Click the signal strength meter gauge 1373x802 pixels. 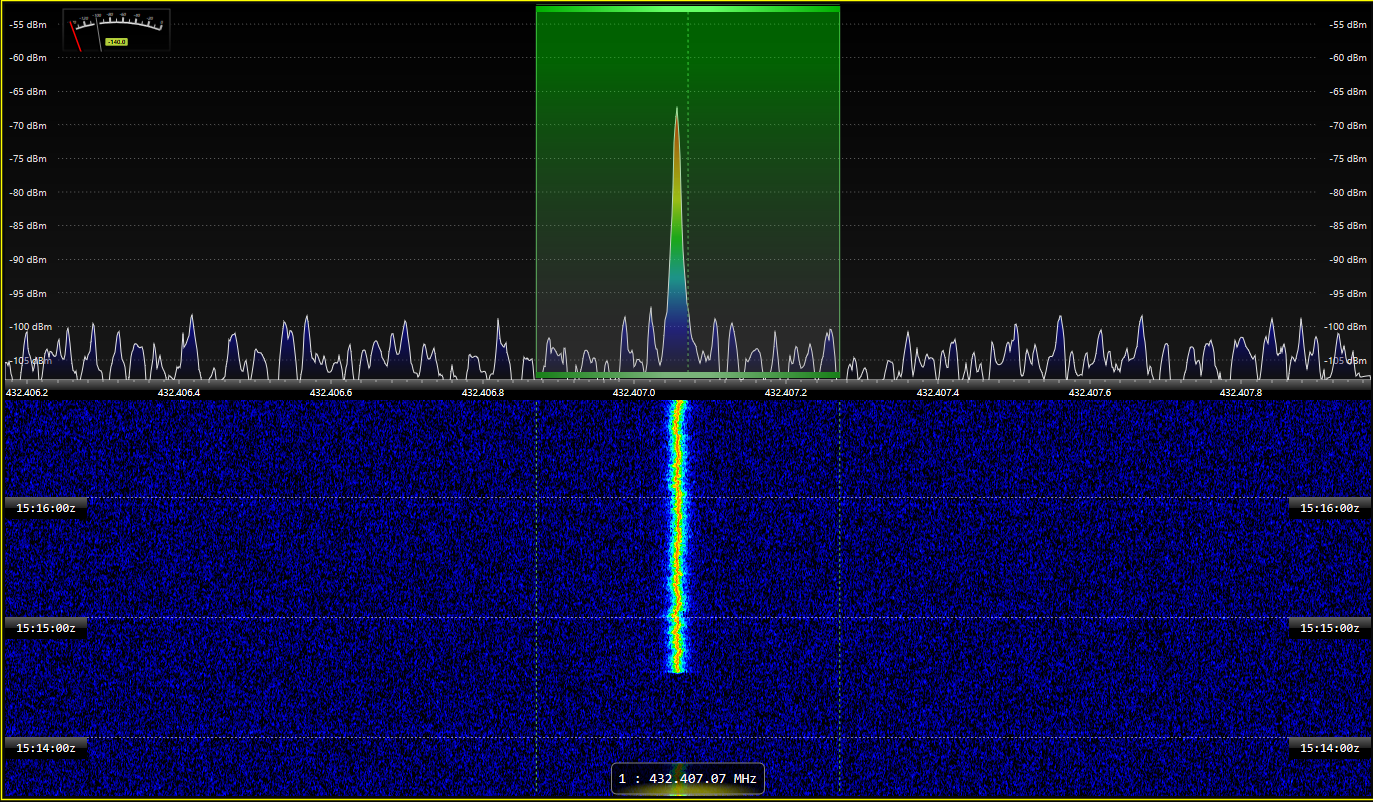click(x=116, y=28)
